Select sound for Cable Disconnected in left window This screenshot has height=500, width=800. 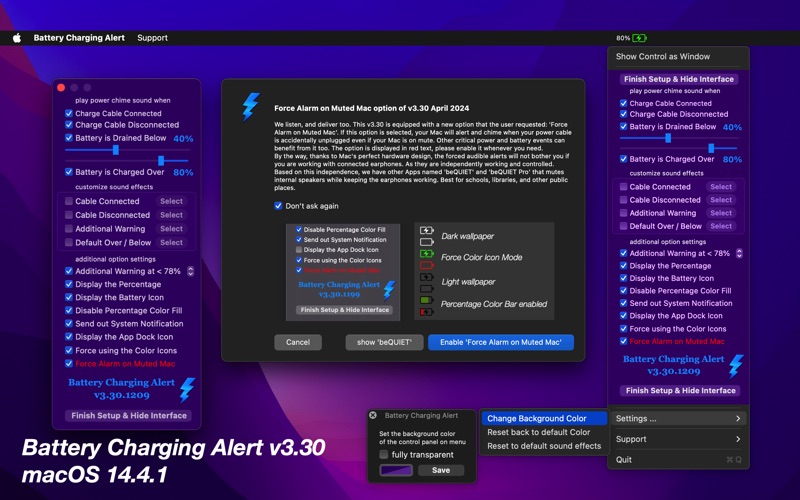171,215
